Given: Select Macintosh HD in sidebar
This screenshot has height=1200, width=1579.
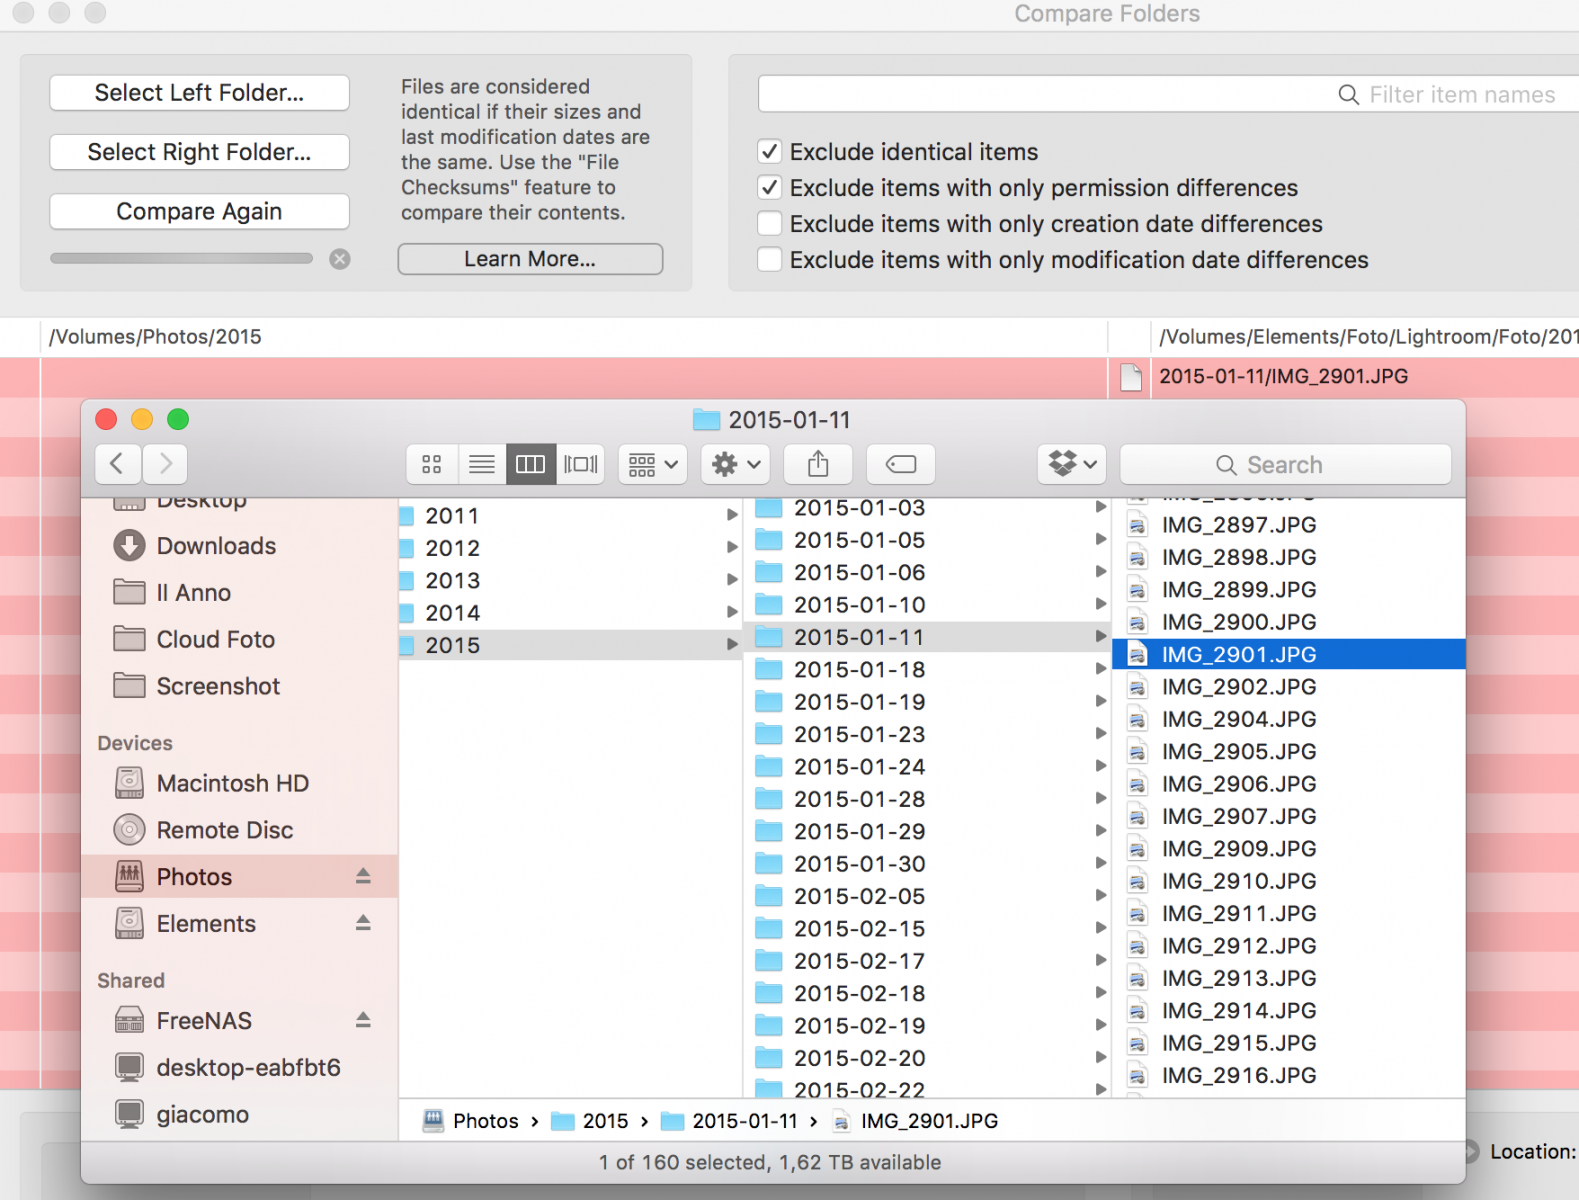Looking at the screenshot, I should (232, 784).
